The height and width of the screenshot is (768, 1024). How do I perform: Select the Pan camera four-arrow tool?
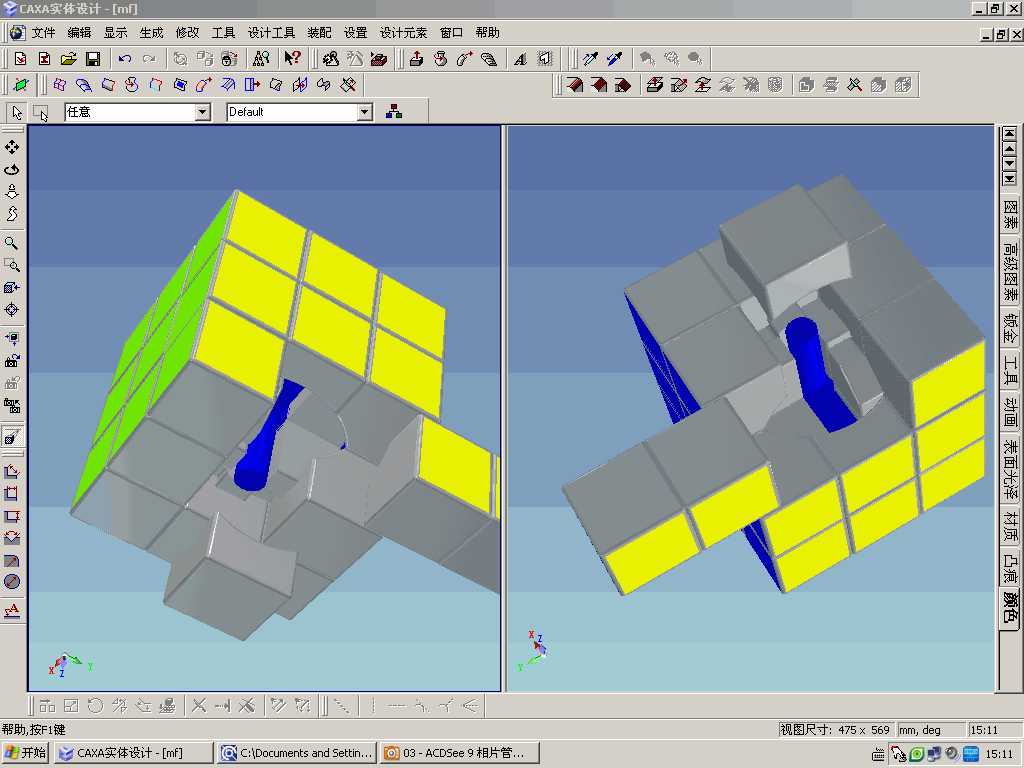pos(12,148)
